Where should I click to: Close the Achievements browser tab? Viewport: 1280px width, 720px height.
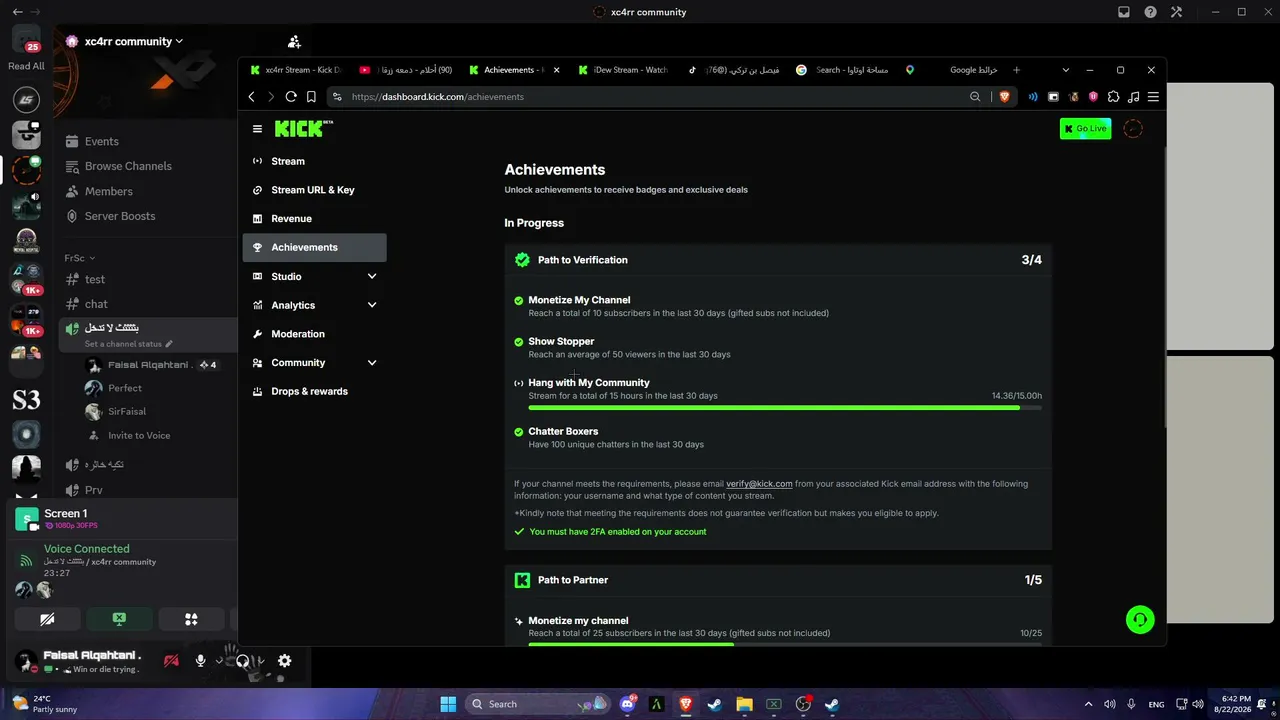tap(556, 70)
